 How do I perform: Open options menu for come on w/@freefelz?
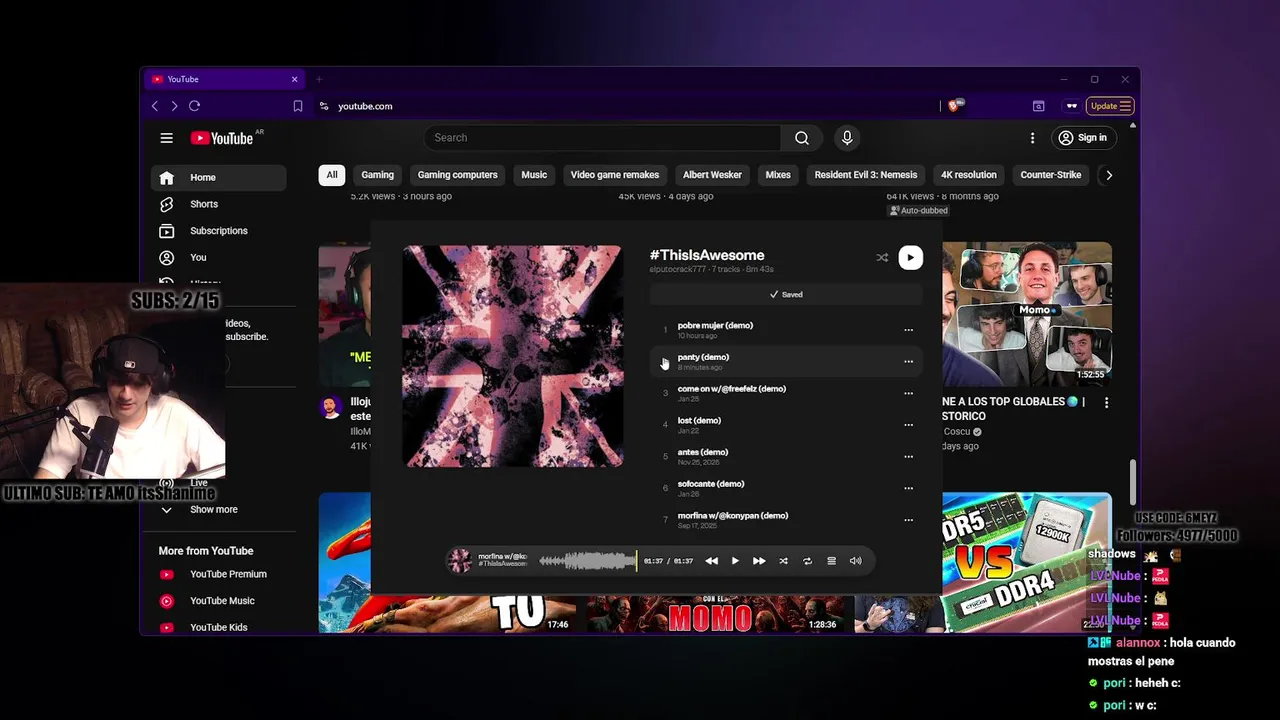[x=908, y=393]
